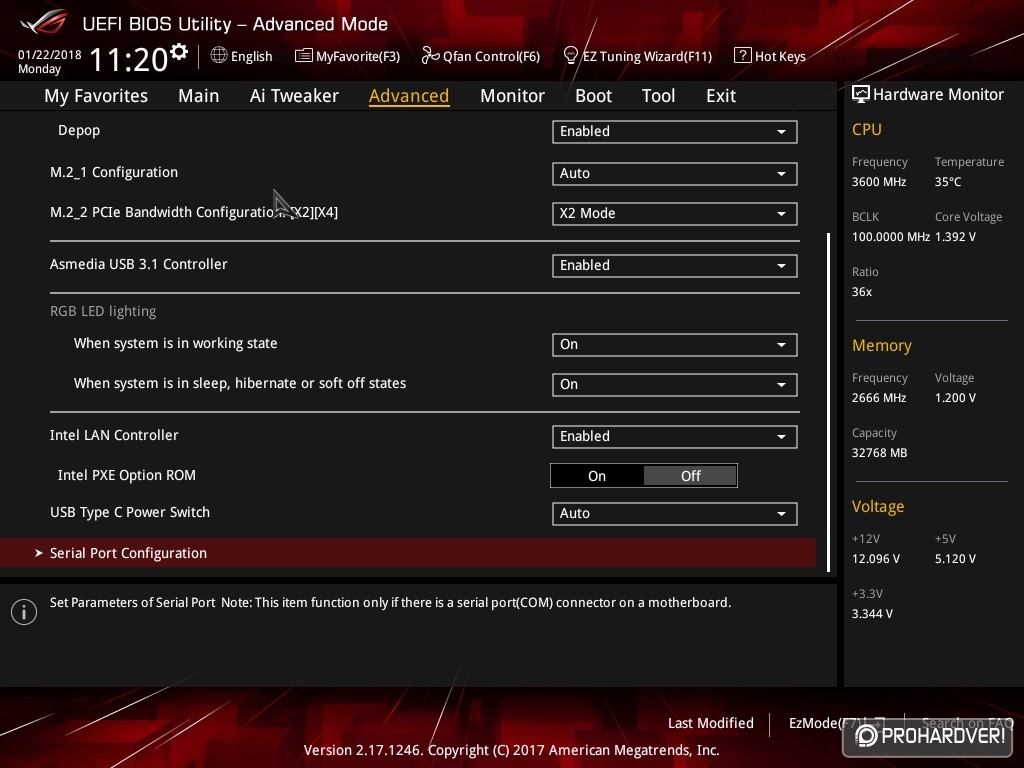The image size is (1024, 768).
Task: Set Intel PXE Option ROM to Off
Action: [x=690, y=476]
